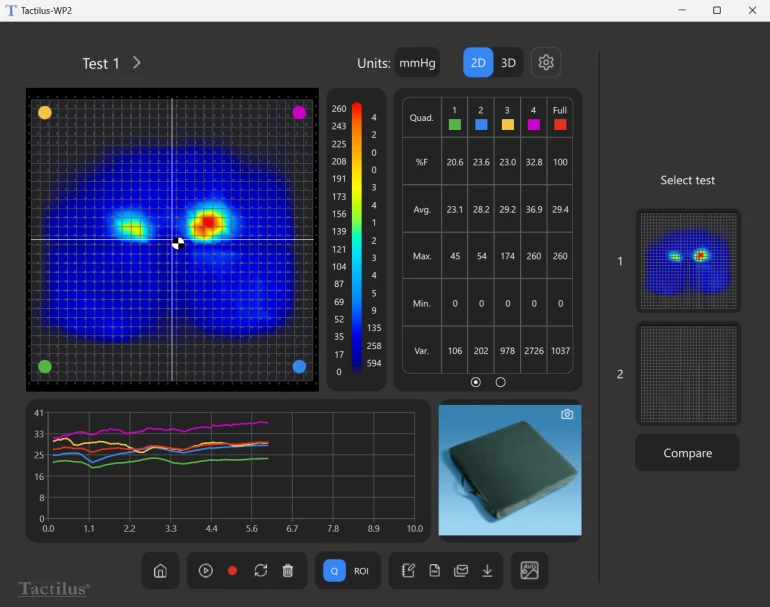
Task: Click the email export icon
Action: point(461,571)
